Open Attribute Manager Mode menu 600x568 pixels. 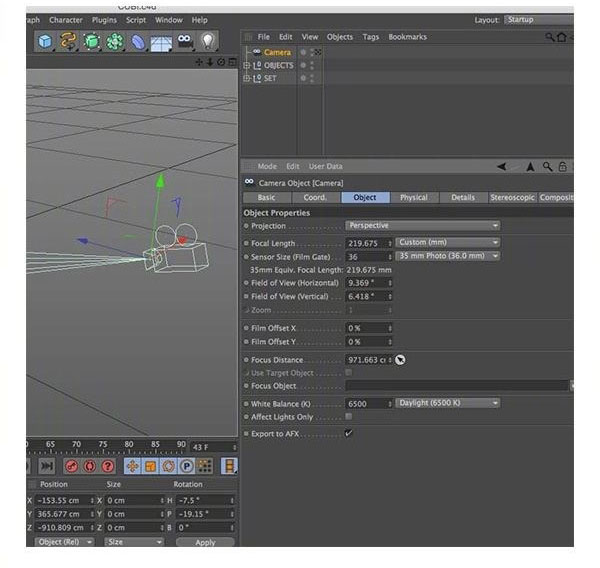(x=267, y=166)
